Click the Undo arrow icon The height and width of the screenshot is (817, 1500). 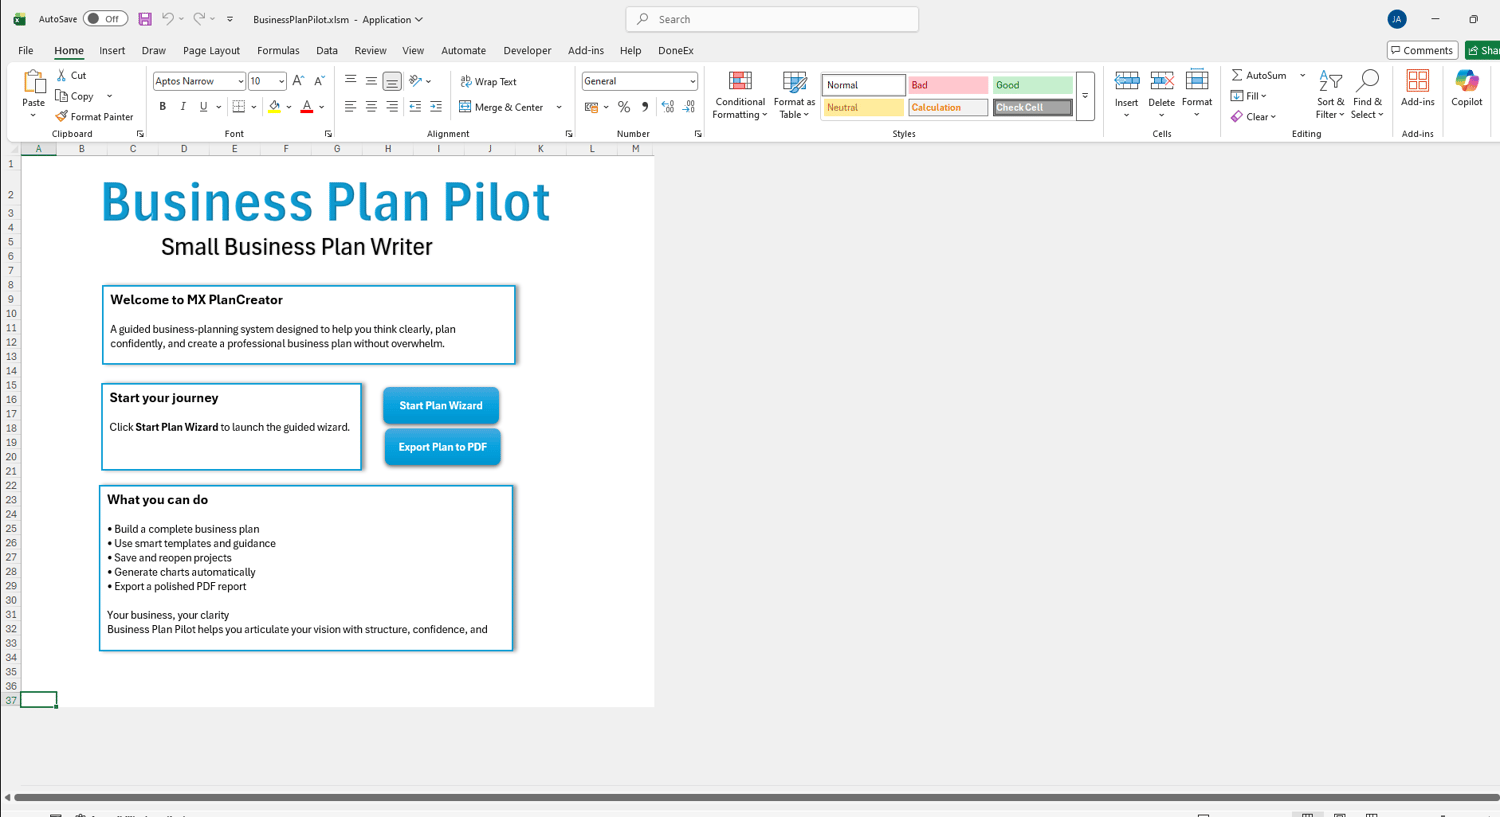coord(167,19)
